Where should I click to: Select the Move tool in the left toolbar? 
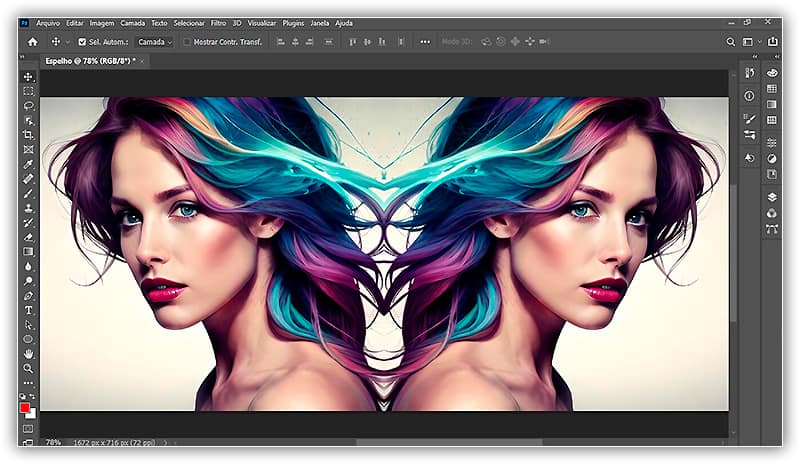coord(28,77)
